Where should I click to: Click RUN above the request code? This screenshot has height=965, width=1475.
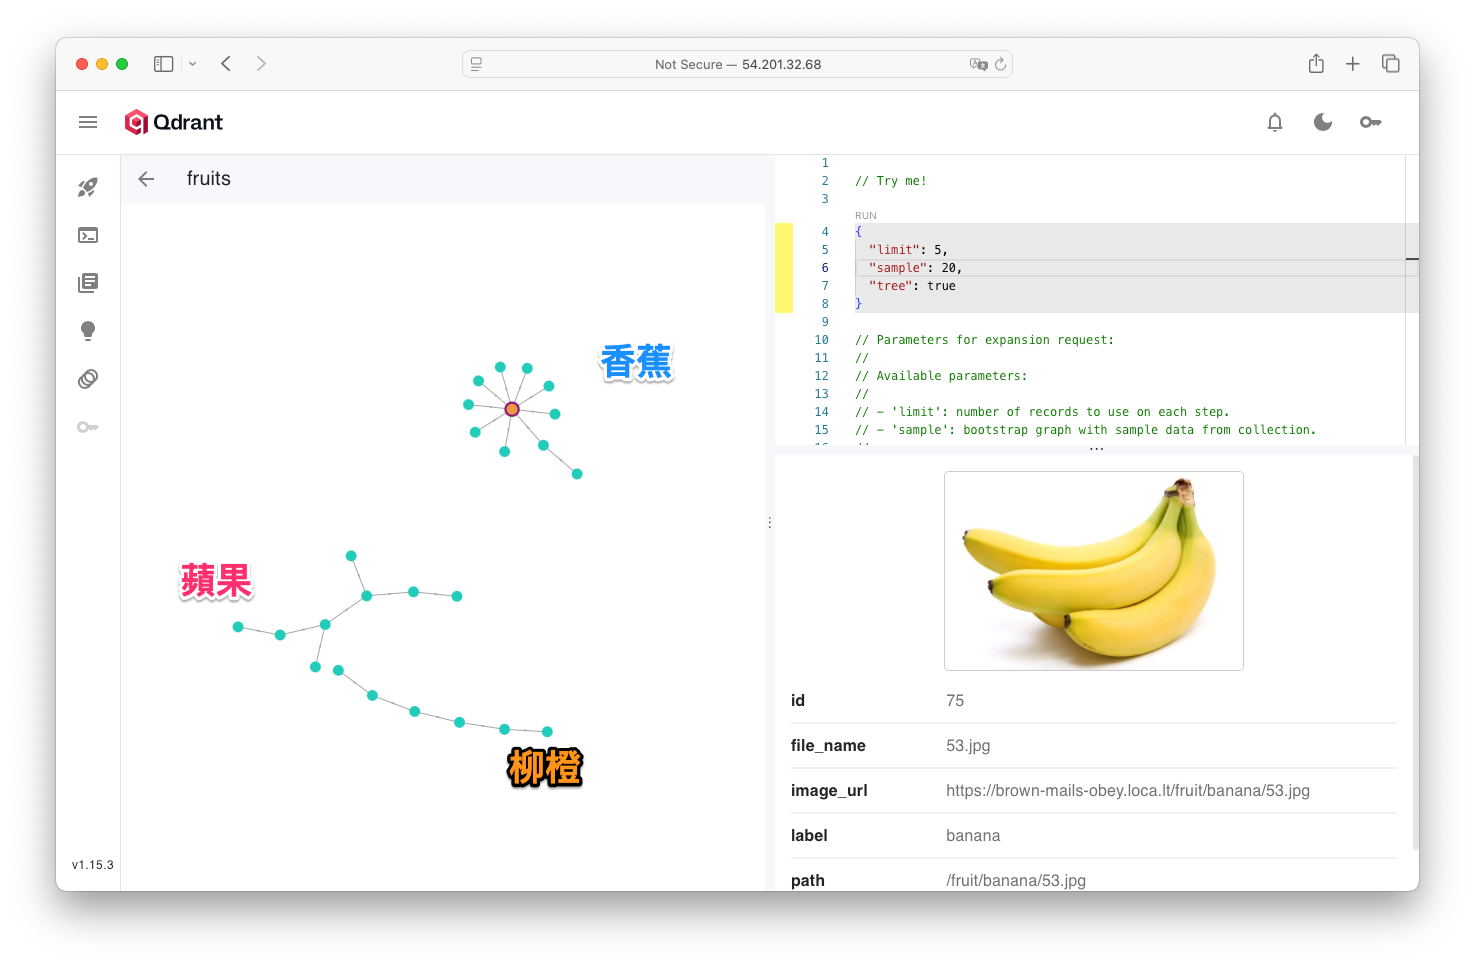tap(866, 216)
